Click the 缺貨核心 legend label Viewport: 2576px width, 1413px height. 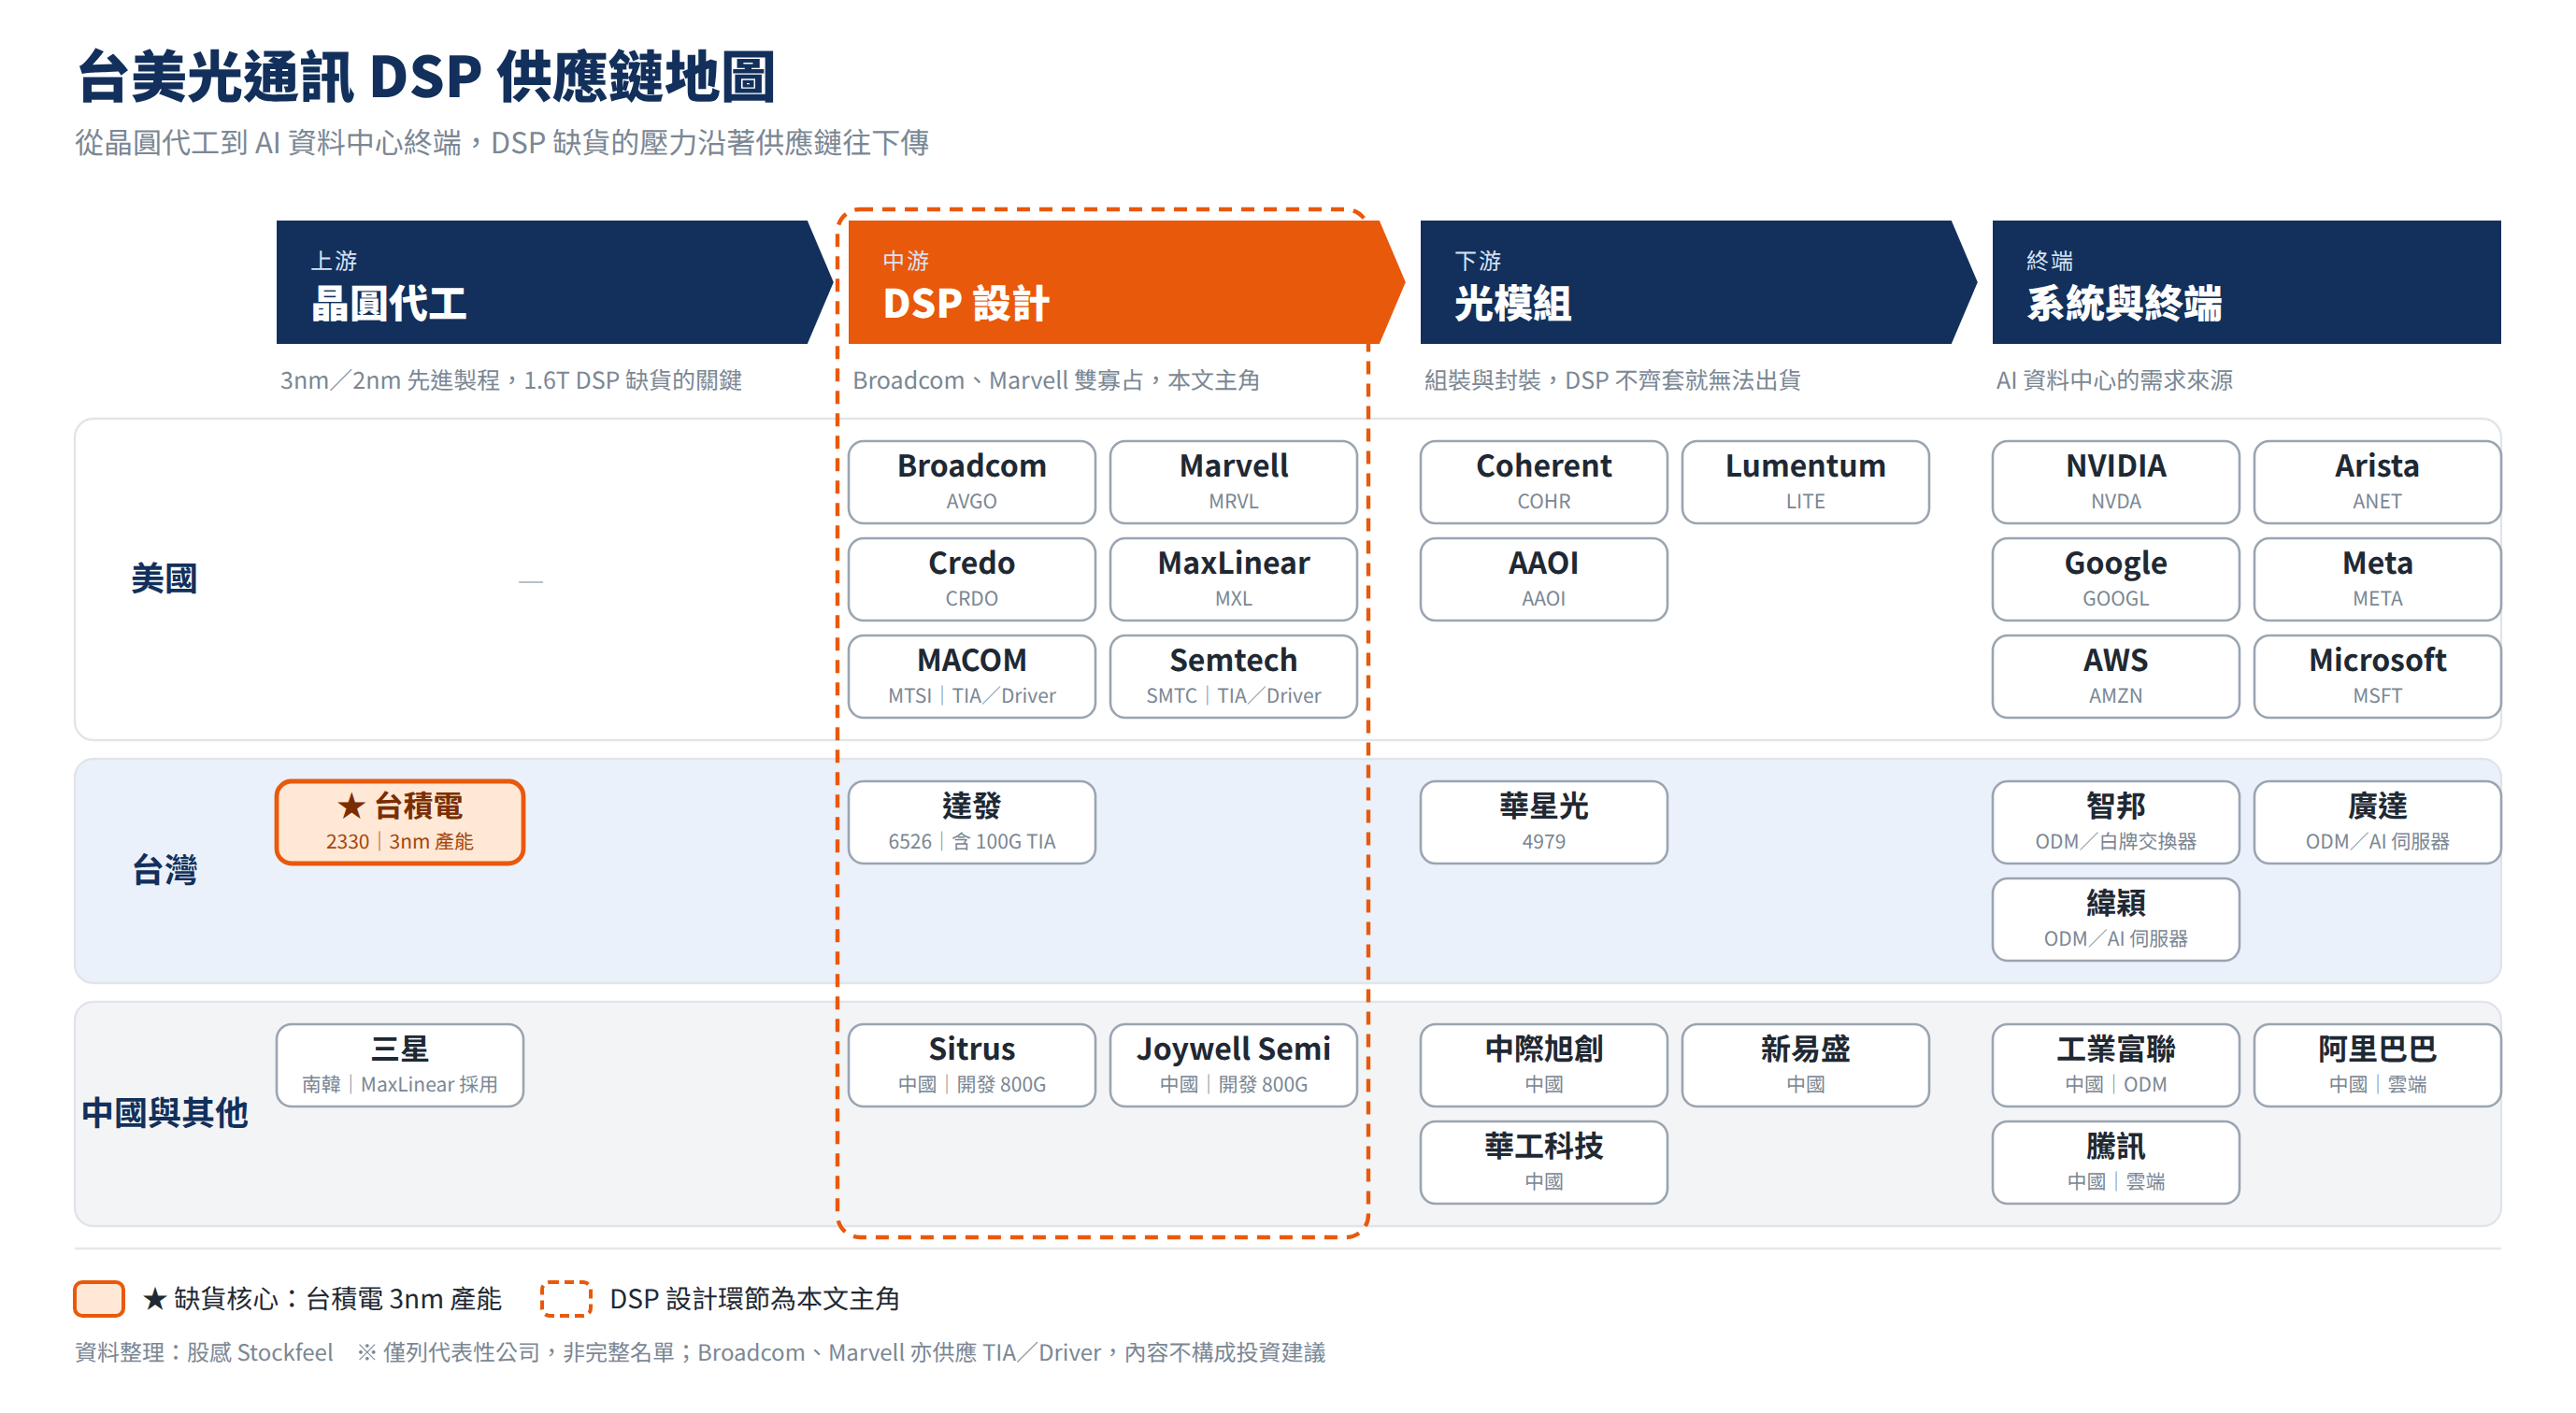322,1298
